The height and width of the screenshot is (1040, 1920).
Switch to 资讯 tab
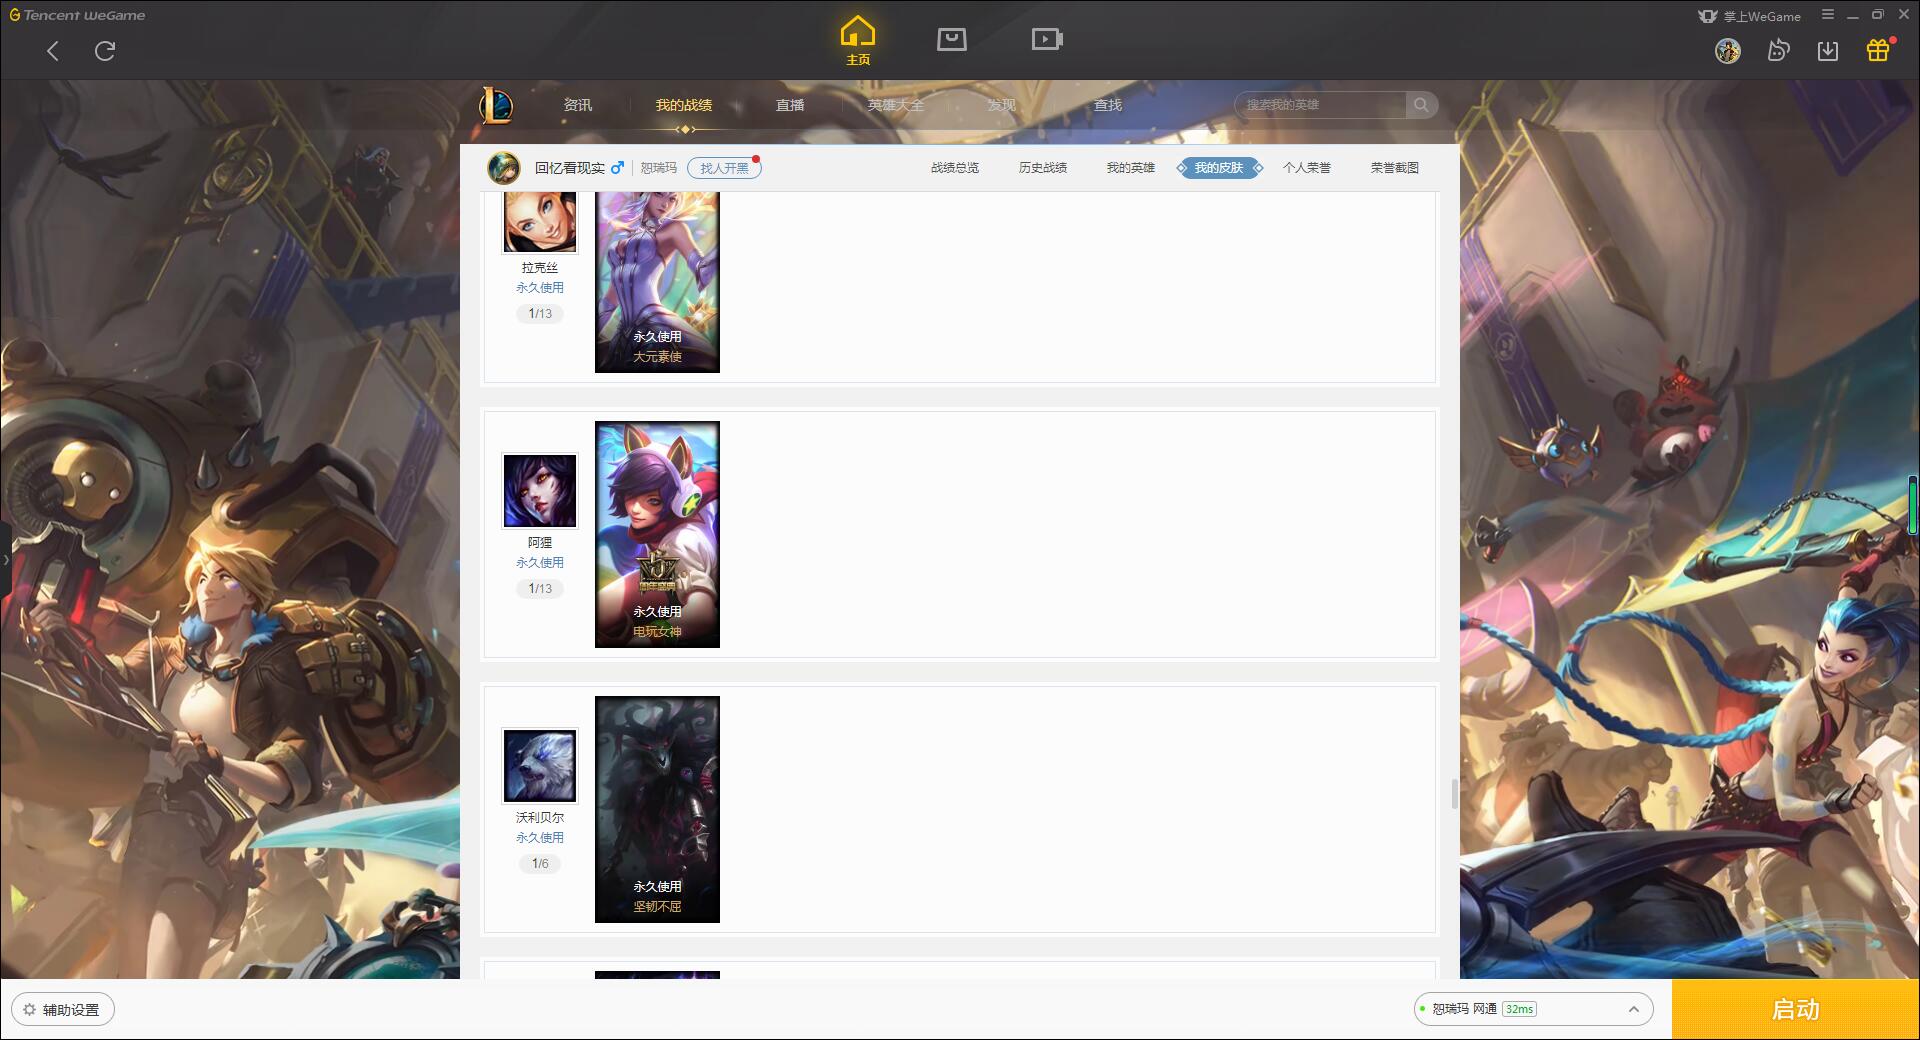pyautogui.click(x=577, y=105)
